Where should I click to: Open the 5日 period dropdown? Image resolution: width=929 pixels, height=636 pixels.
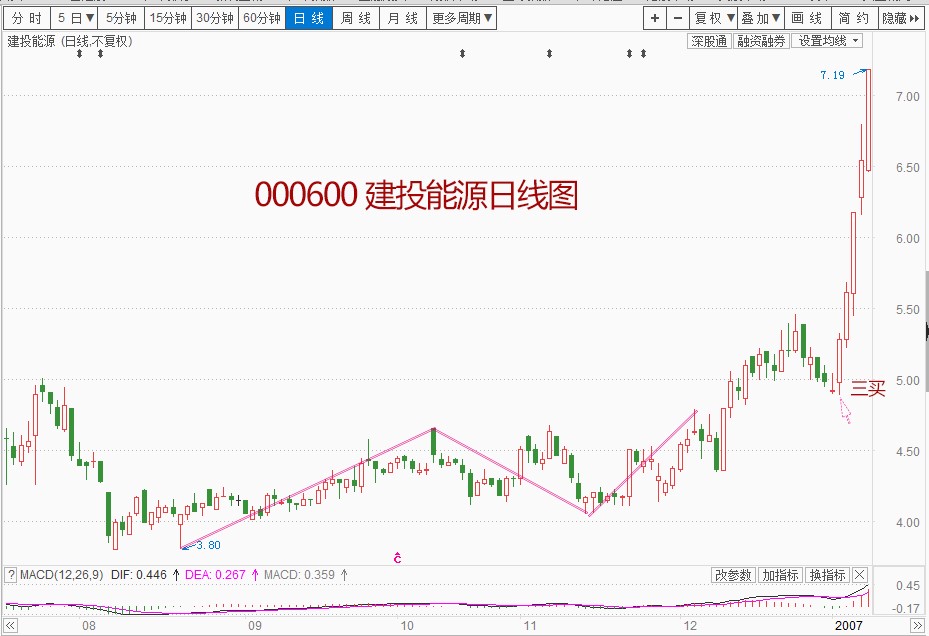point(76,18)
